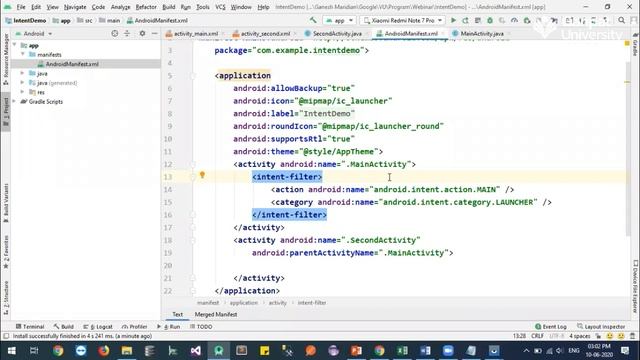Toggle the 2: Favorites side panel
The width and height of the screenshot is (640, 360).
click(6, 252)
